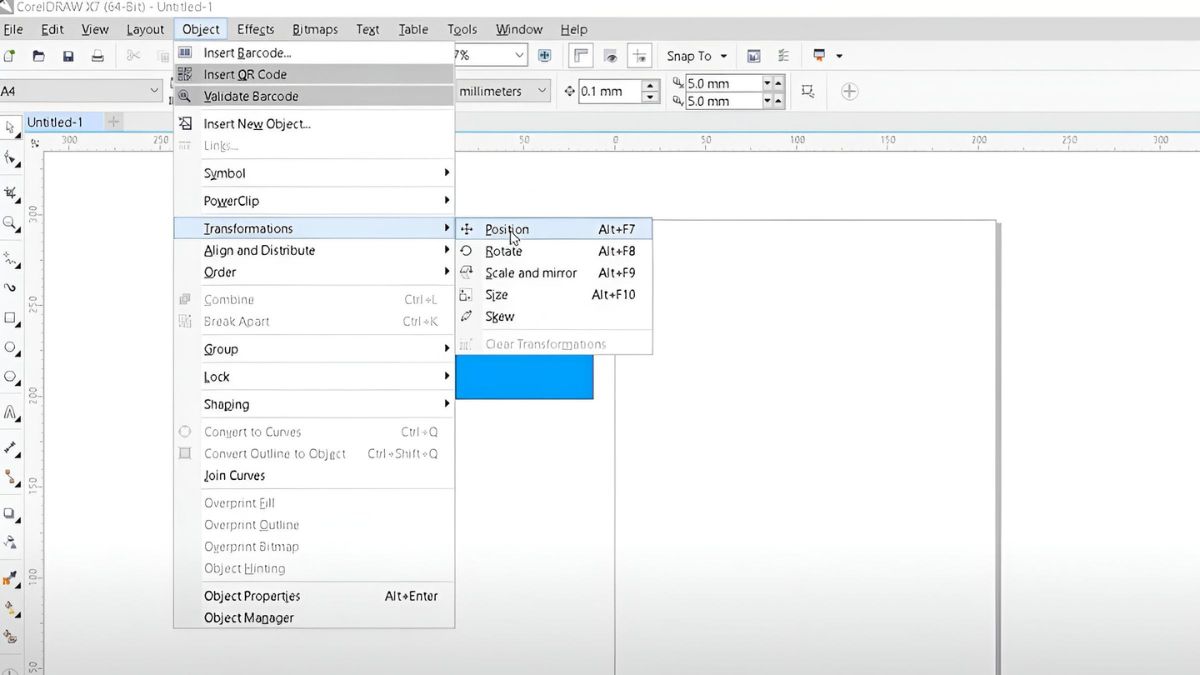Image resolution: width=1200 pixels, height=675 pixels.
Task: Toggle the Show Rulers button
Action: click(581, 56)
